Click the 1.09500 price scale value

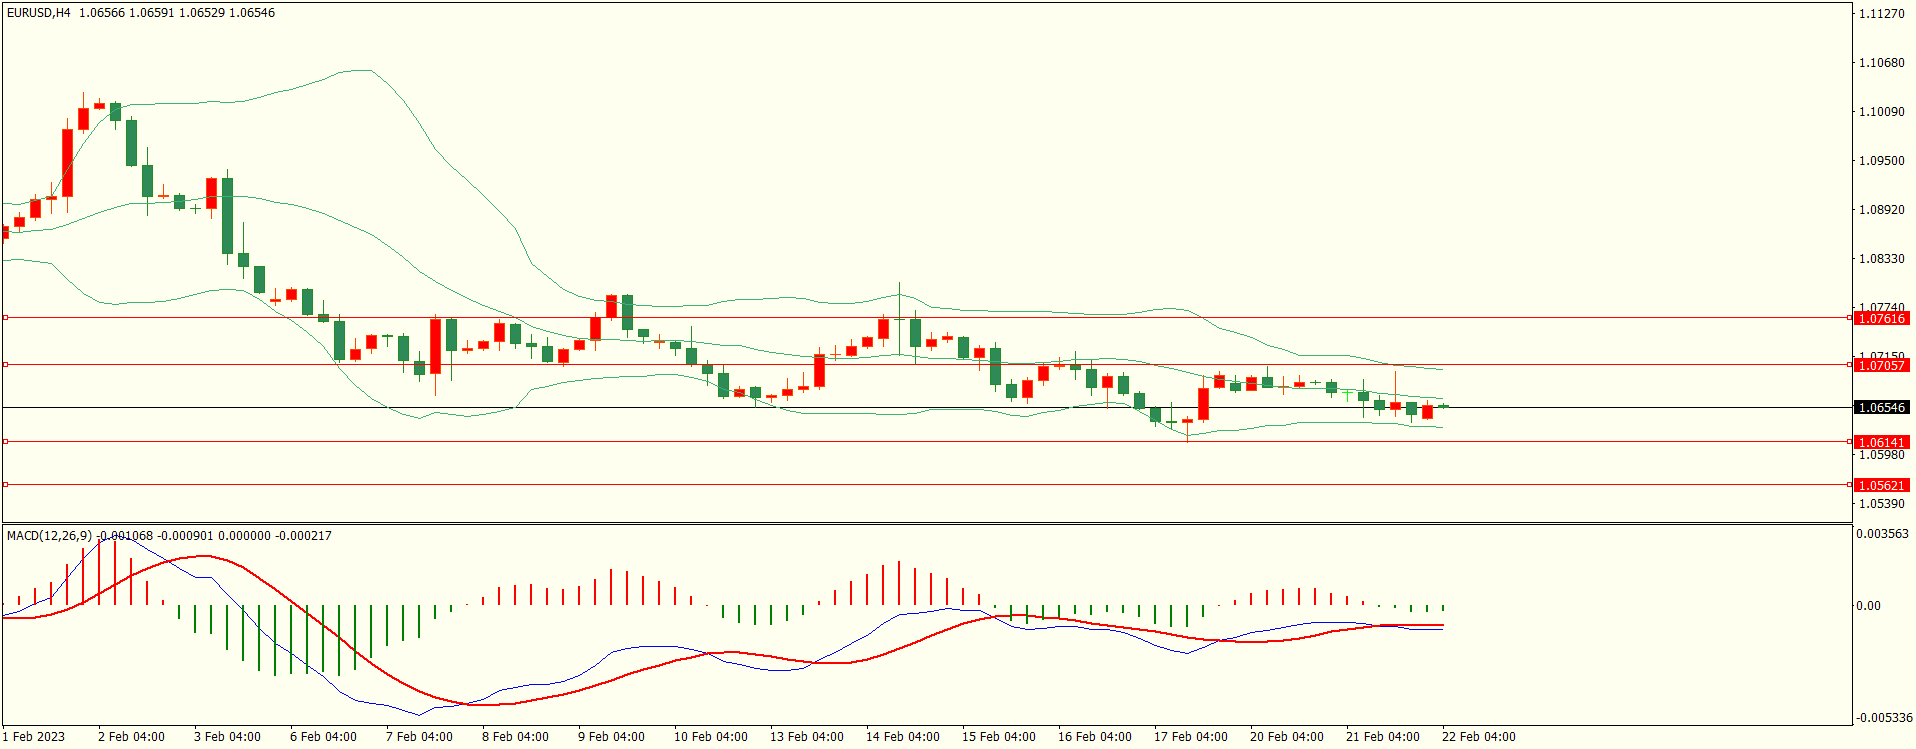(x=1881, y=160)
